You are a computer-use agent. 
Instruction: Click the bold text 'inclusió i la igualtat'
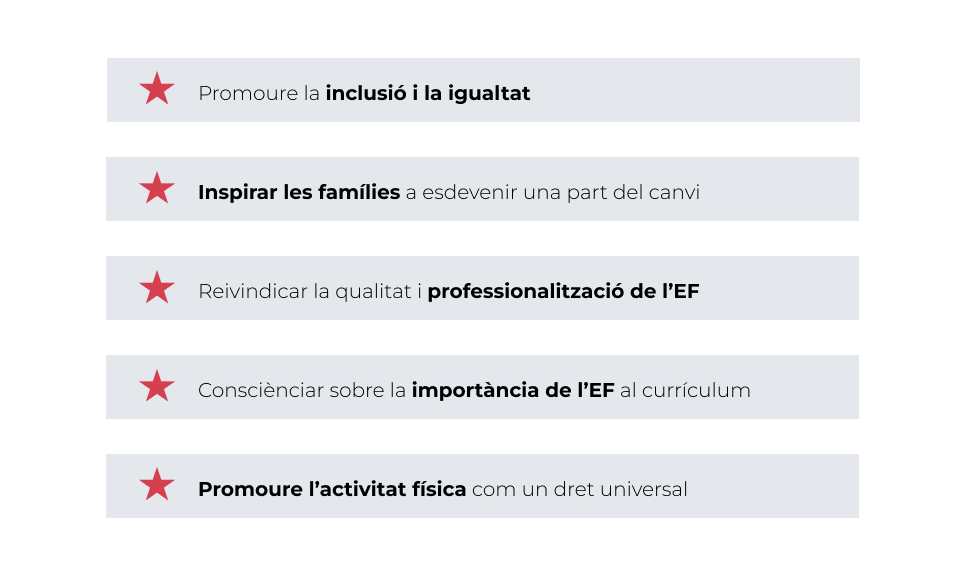(427, 93)
